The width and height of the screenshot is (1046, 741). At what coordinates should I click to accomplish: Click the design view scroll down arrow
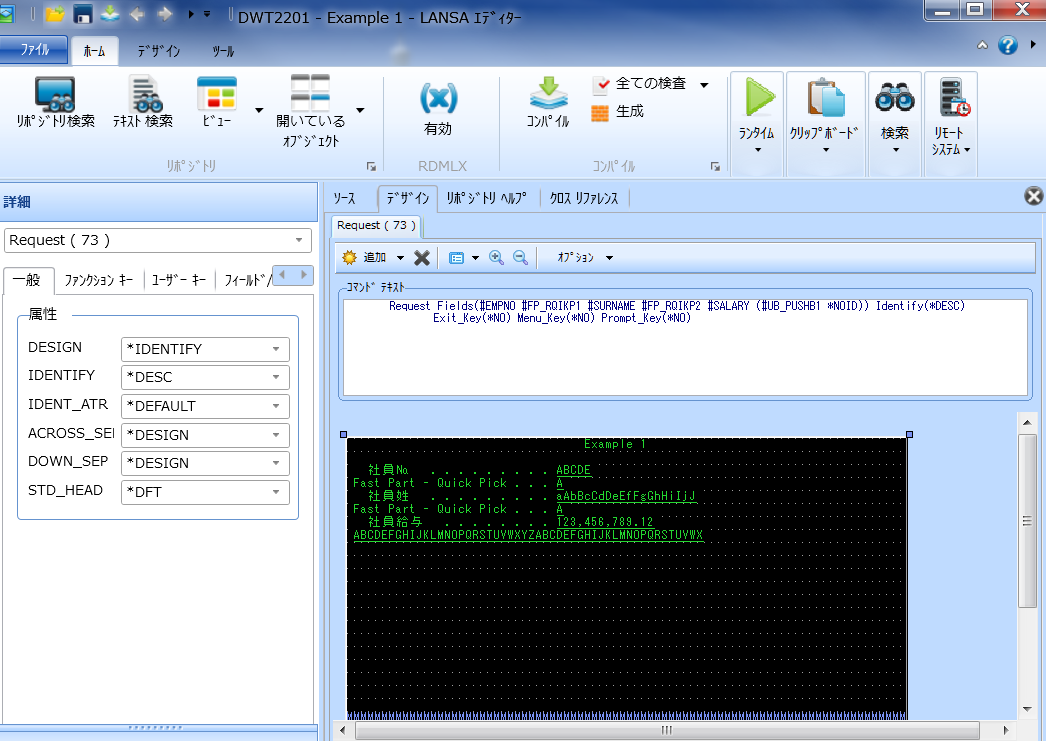pyautogui.click(x=1027, y=709)
